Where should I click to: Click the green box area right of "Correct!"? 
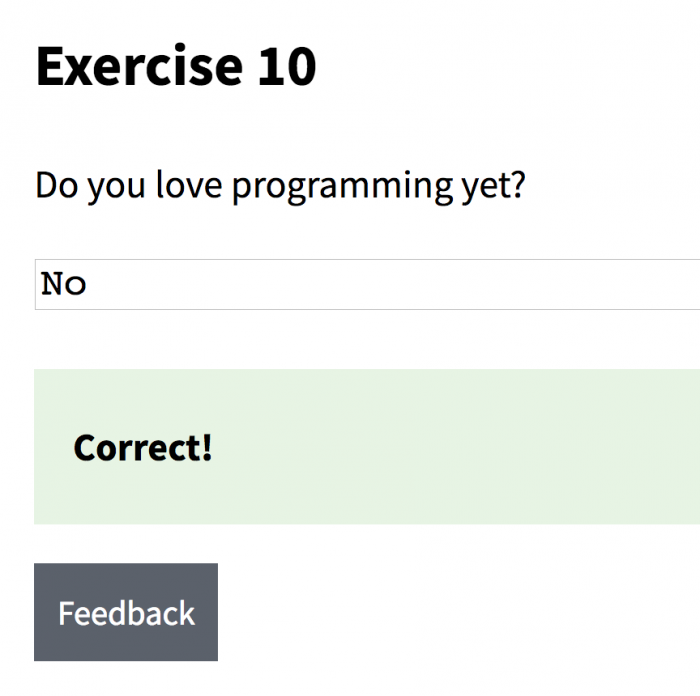[455, 448]
